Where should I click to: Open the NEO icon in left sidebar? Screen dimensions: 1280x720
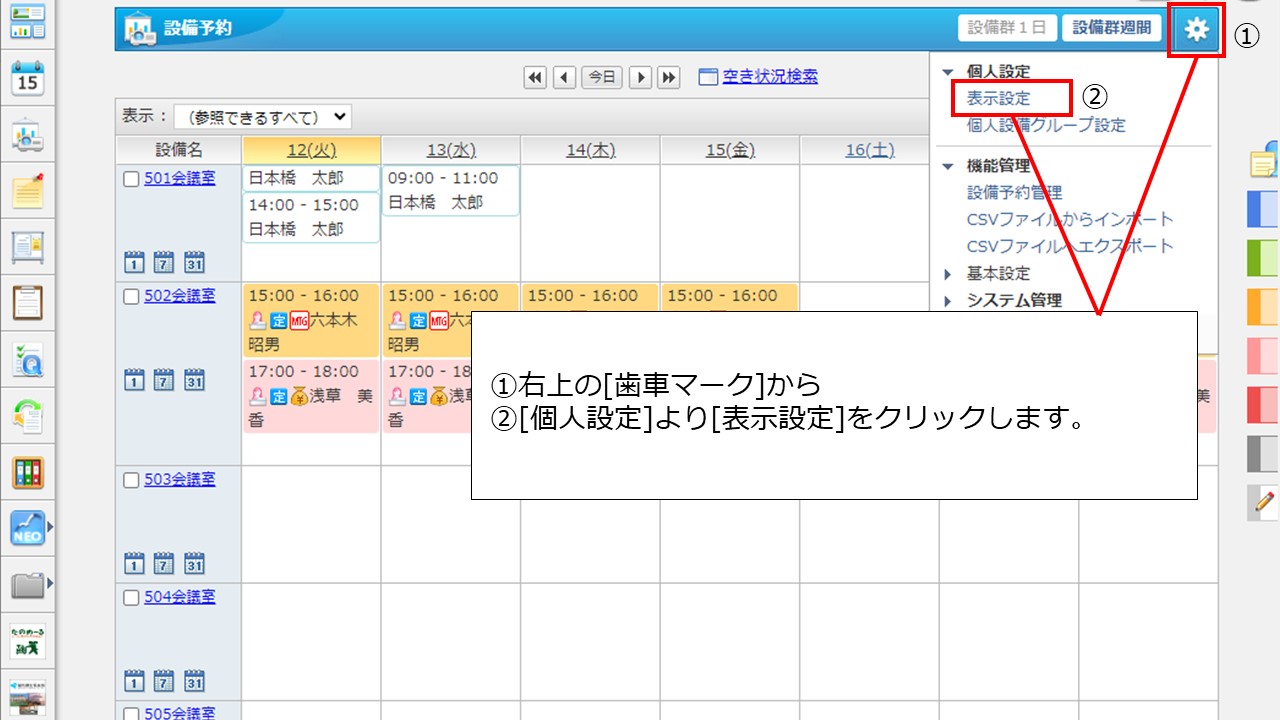(x=28, y=527)
